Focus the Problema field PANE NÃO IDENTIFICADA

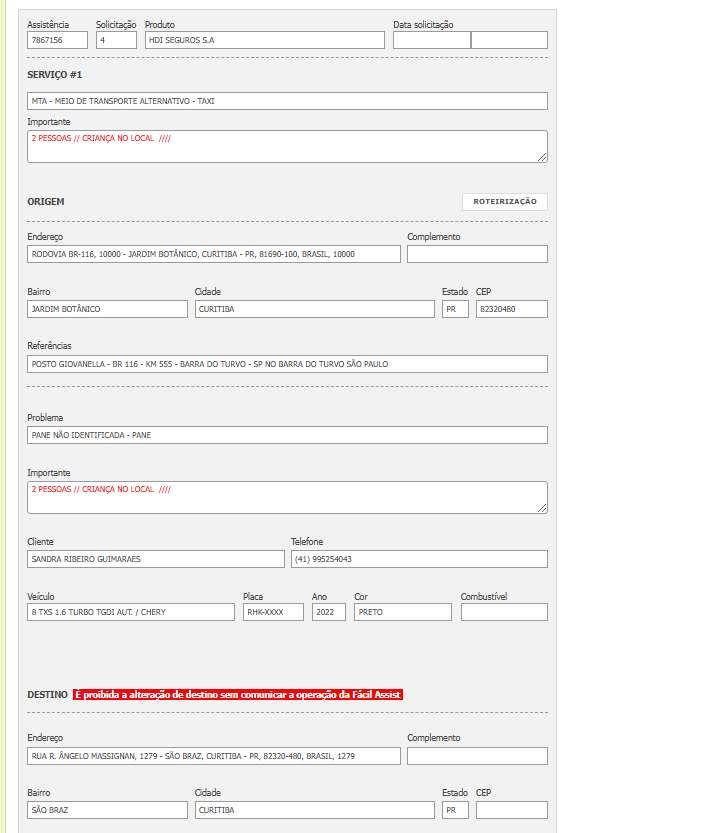coord(287,435)
